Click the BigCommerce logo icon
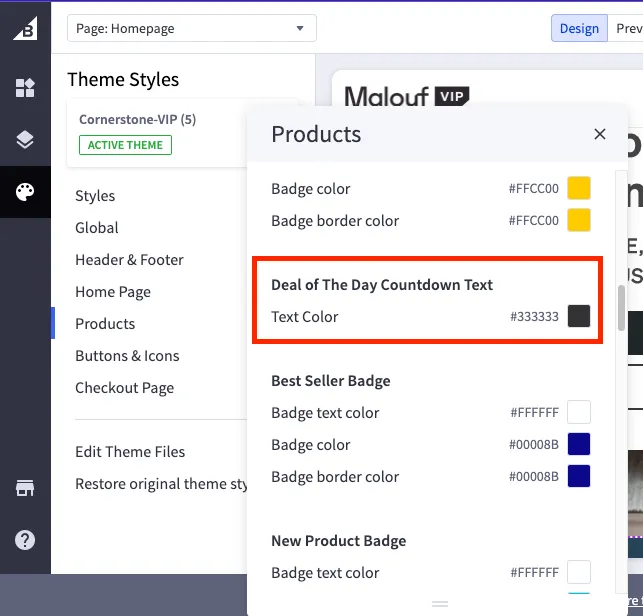The image size is (643, 616). (x=25, y=28)
